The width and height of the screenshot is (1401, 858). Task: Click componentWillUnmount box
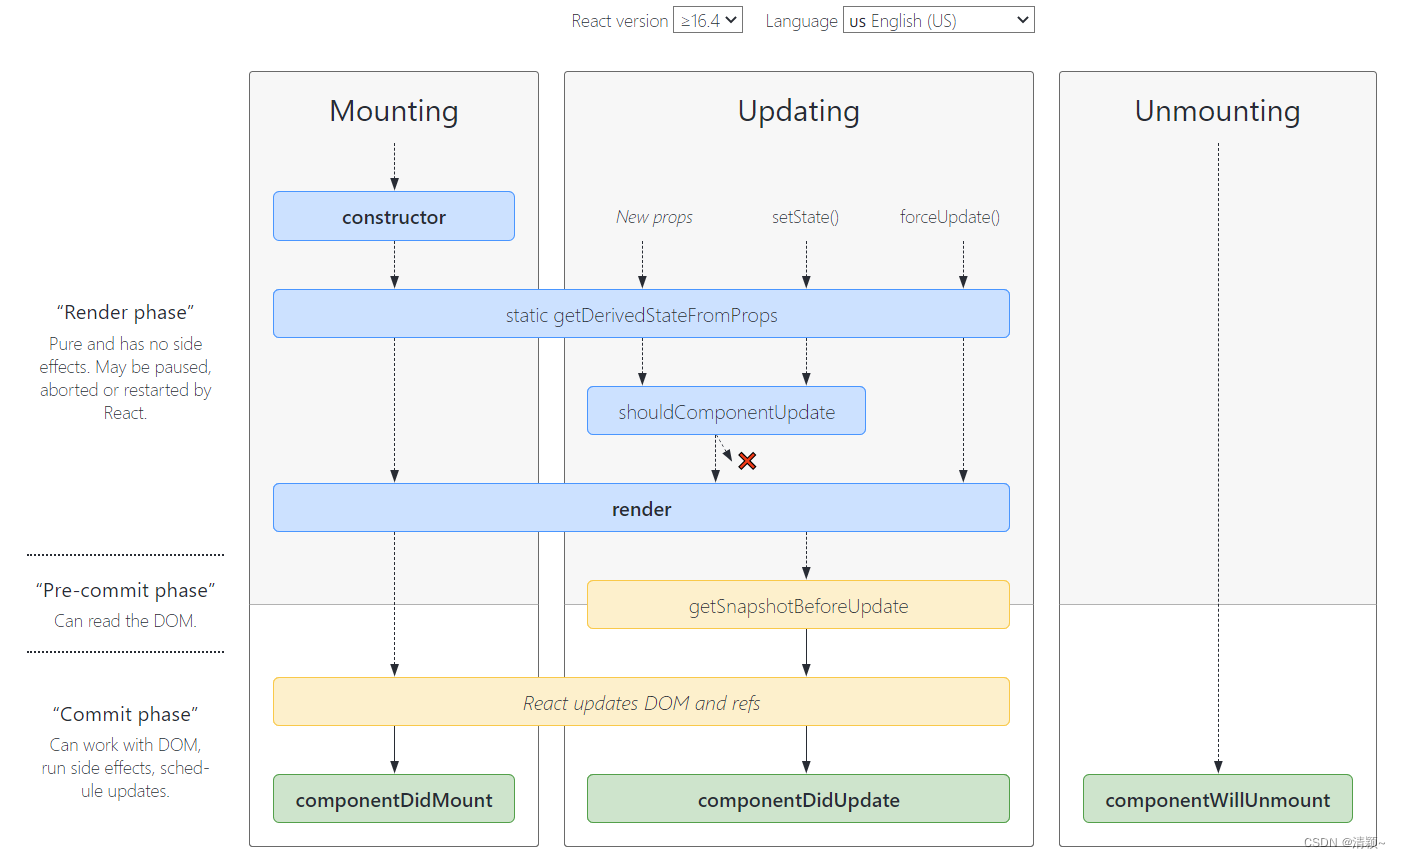point(1218,799)
